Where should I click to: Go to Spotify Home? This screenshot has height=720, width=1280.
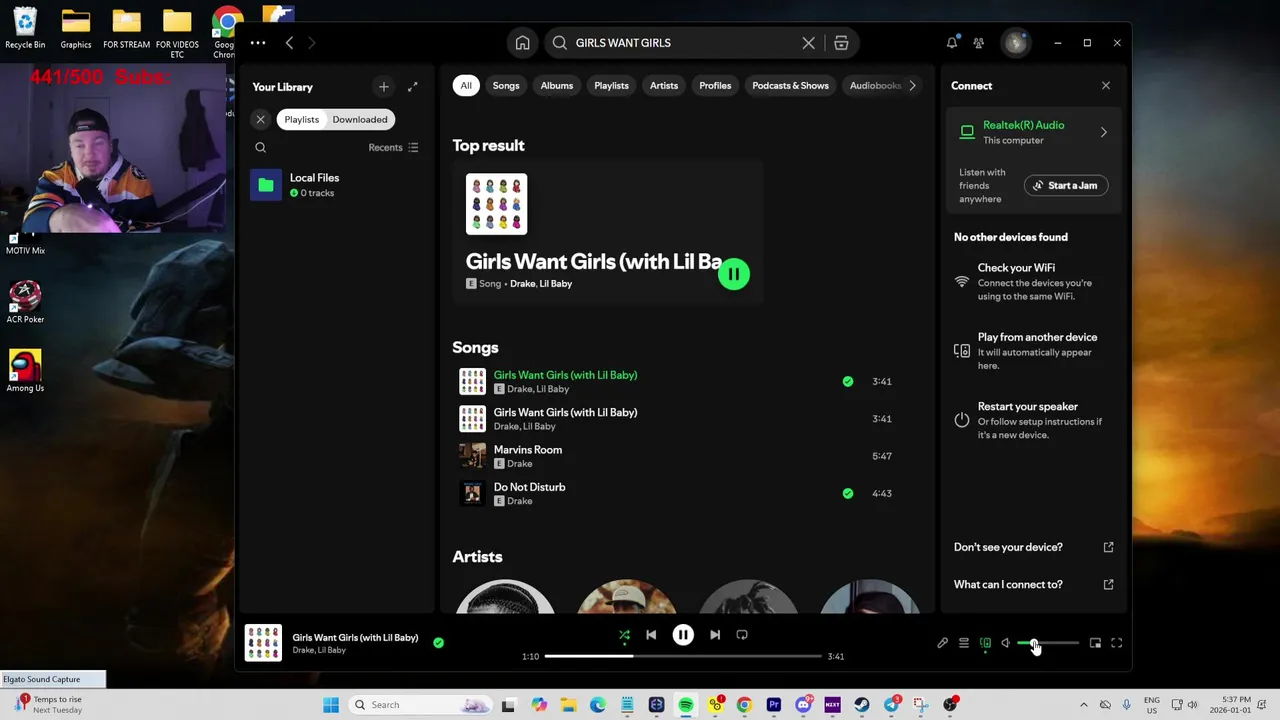pos(522,43)
